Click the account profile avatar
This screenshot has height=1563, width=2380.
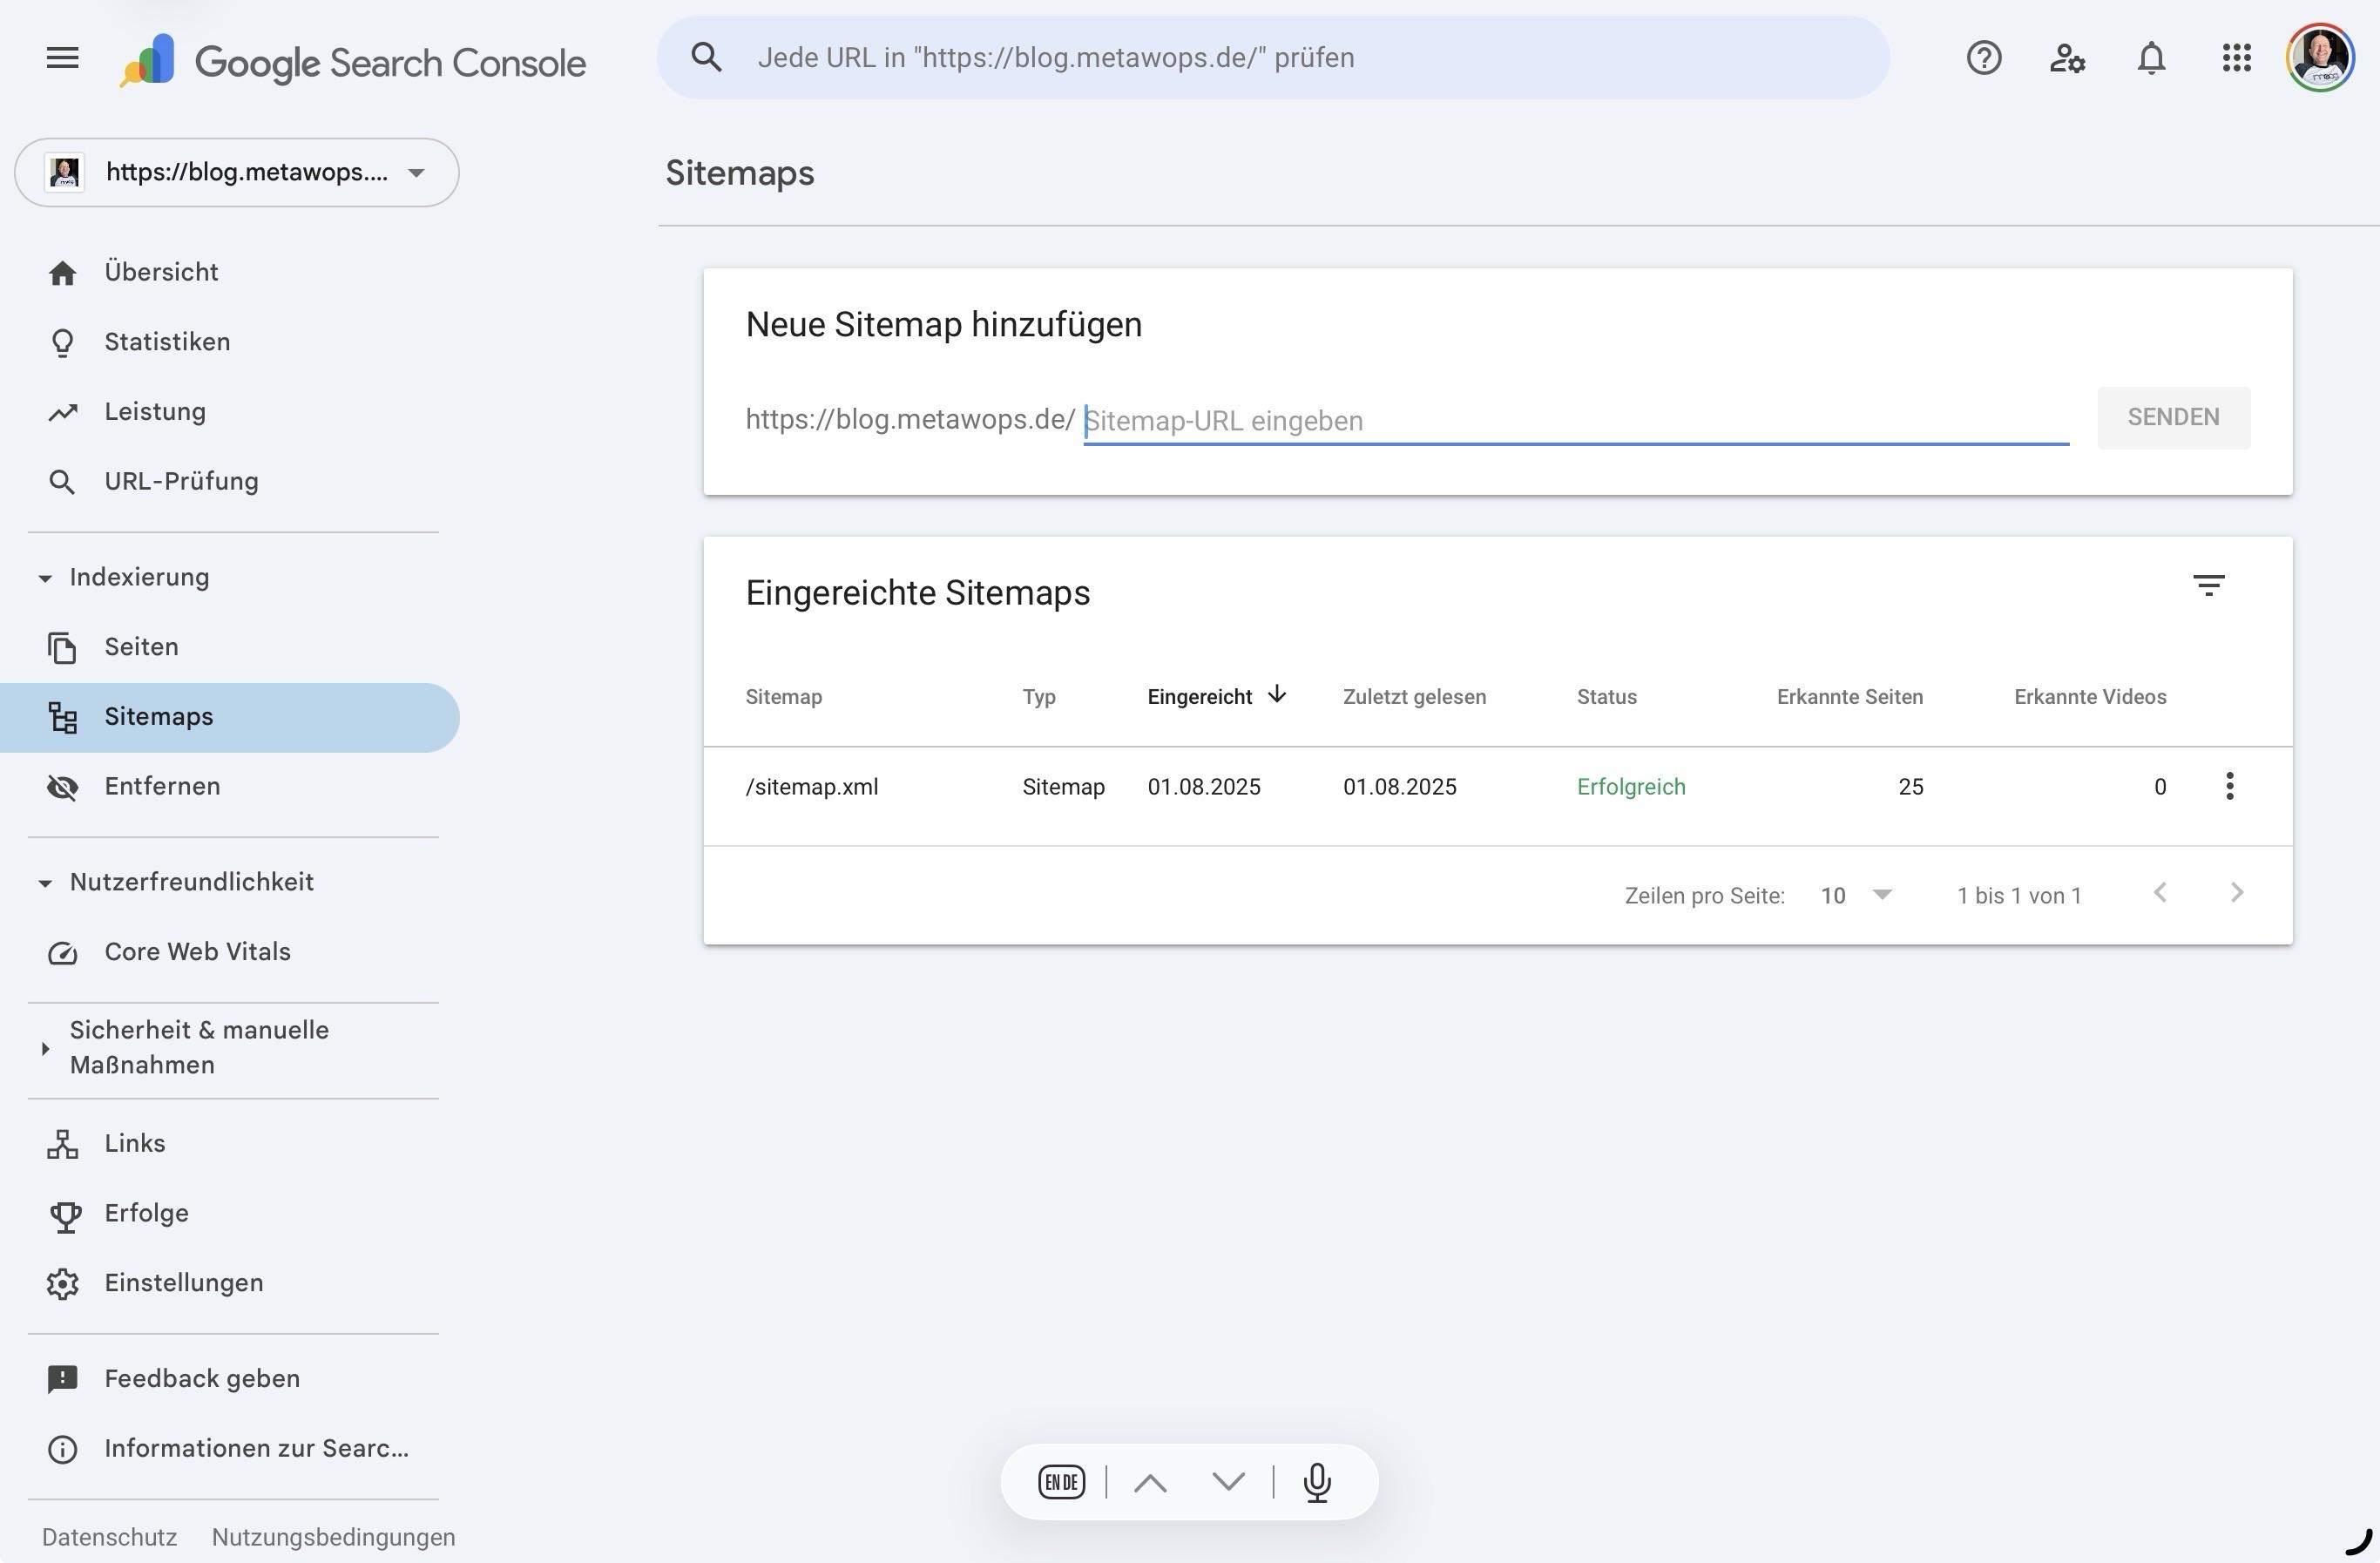coord(2320,58)
